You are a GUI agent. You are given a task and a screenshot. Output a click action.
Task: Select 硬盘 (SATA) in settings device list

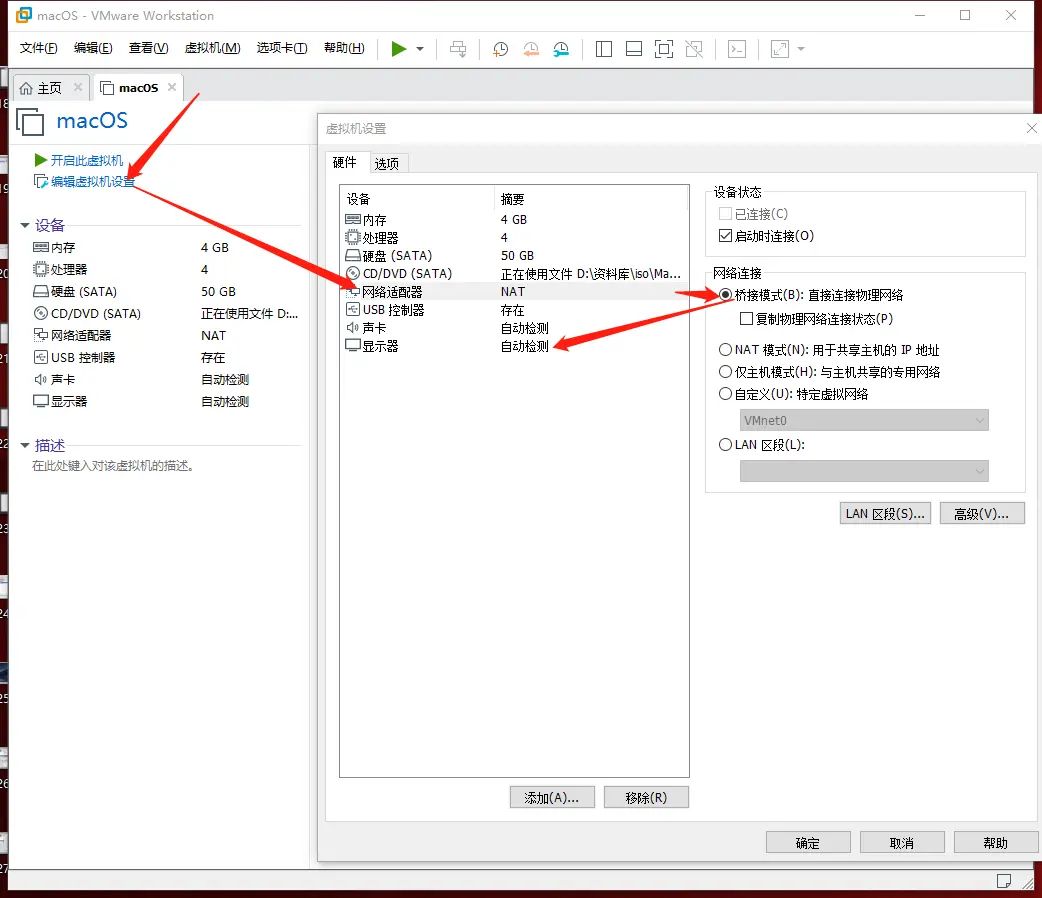[514, 255]
